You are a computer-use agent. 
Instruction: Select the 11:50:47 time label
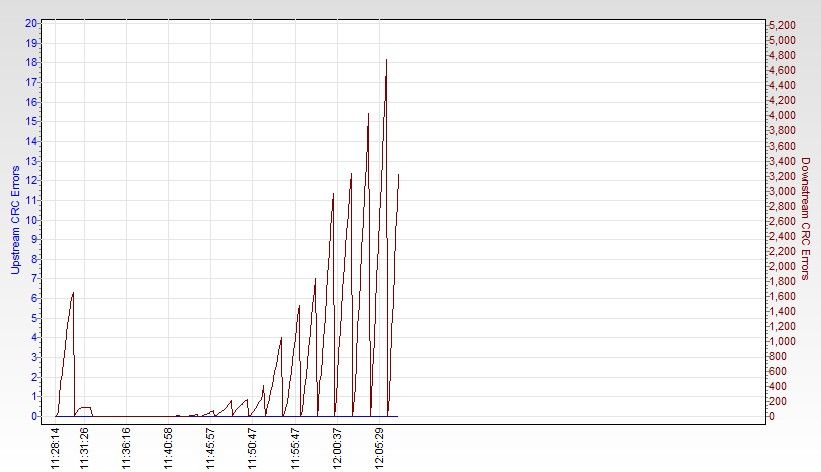pos(252,448)
